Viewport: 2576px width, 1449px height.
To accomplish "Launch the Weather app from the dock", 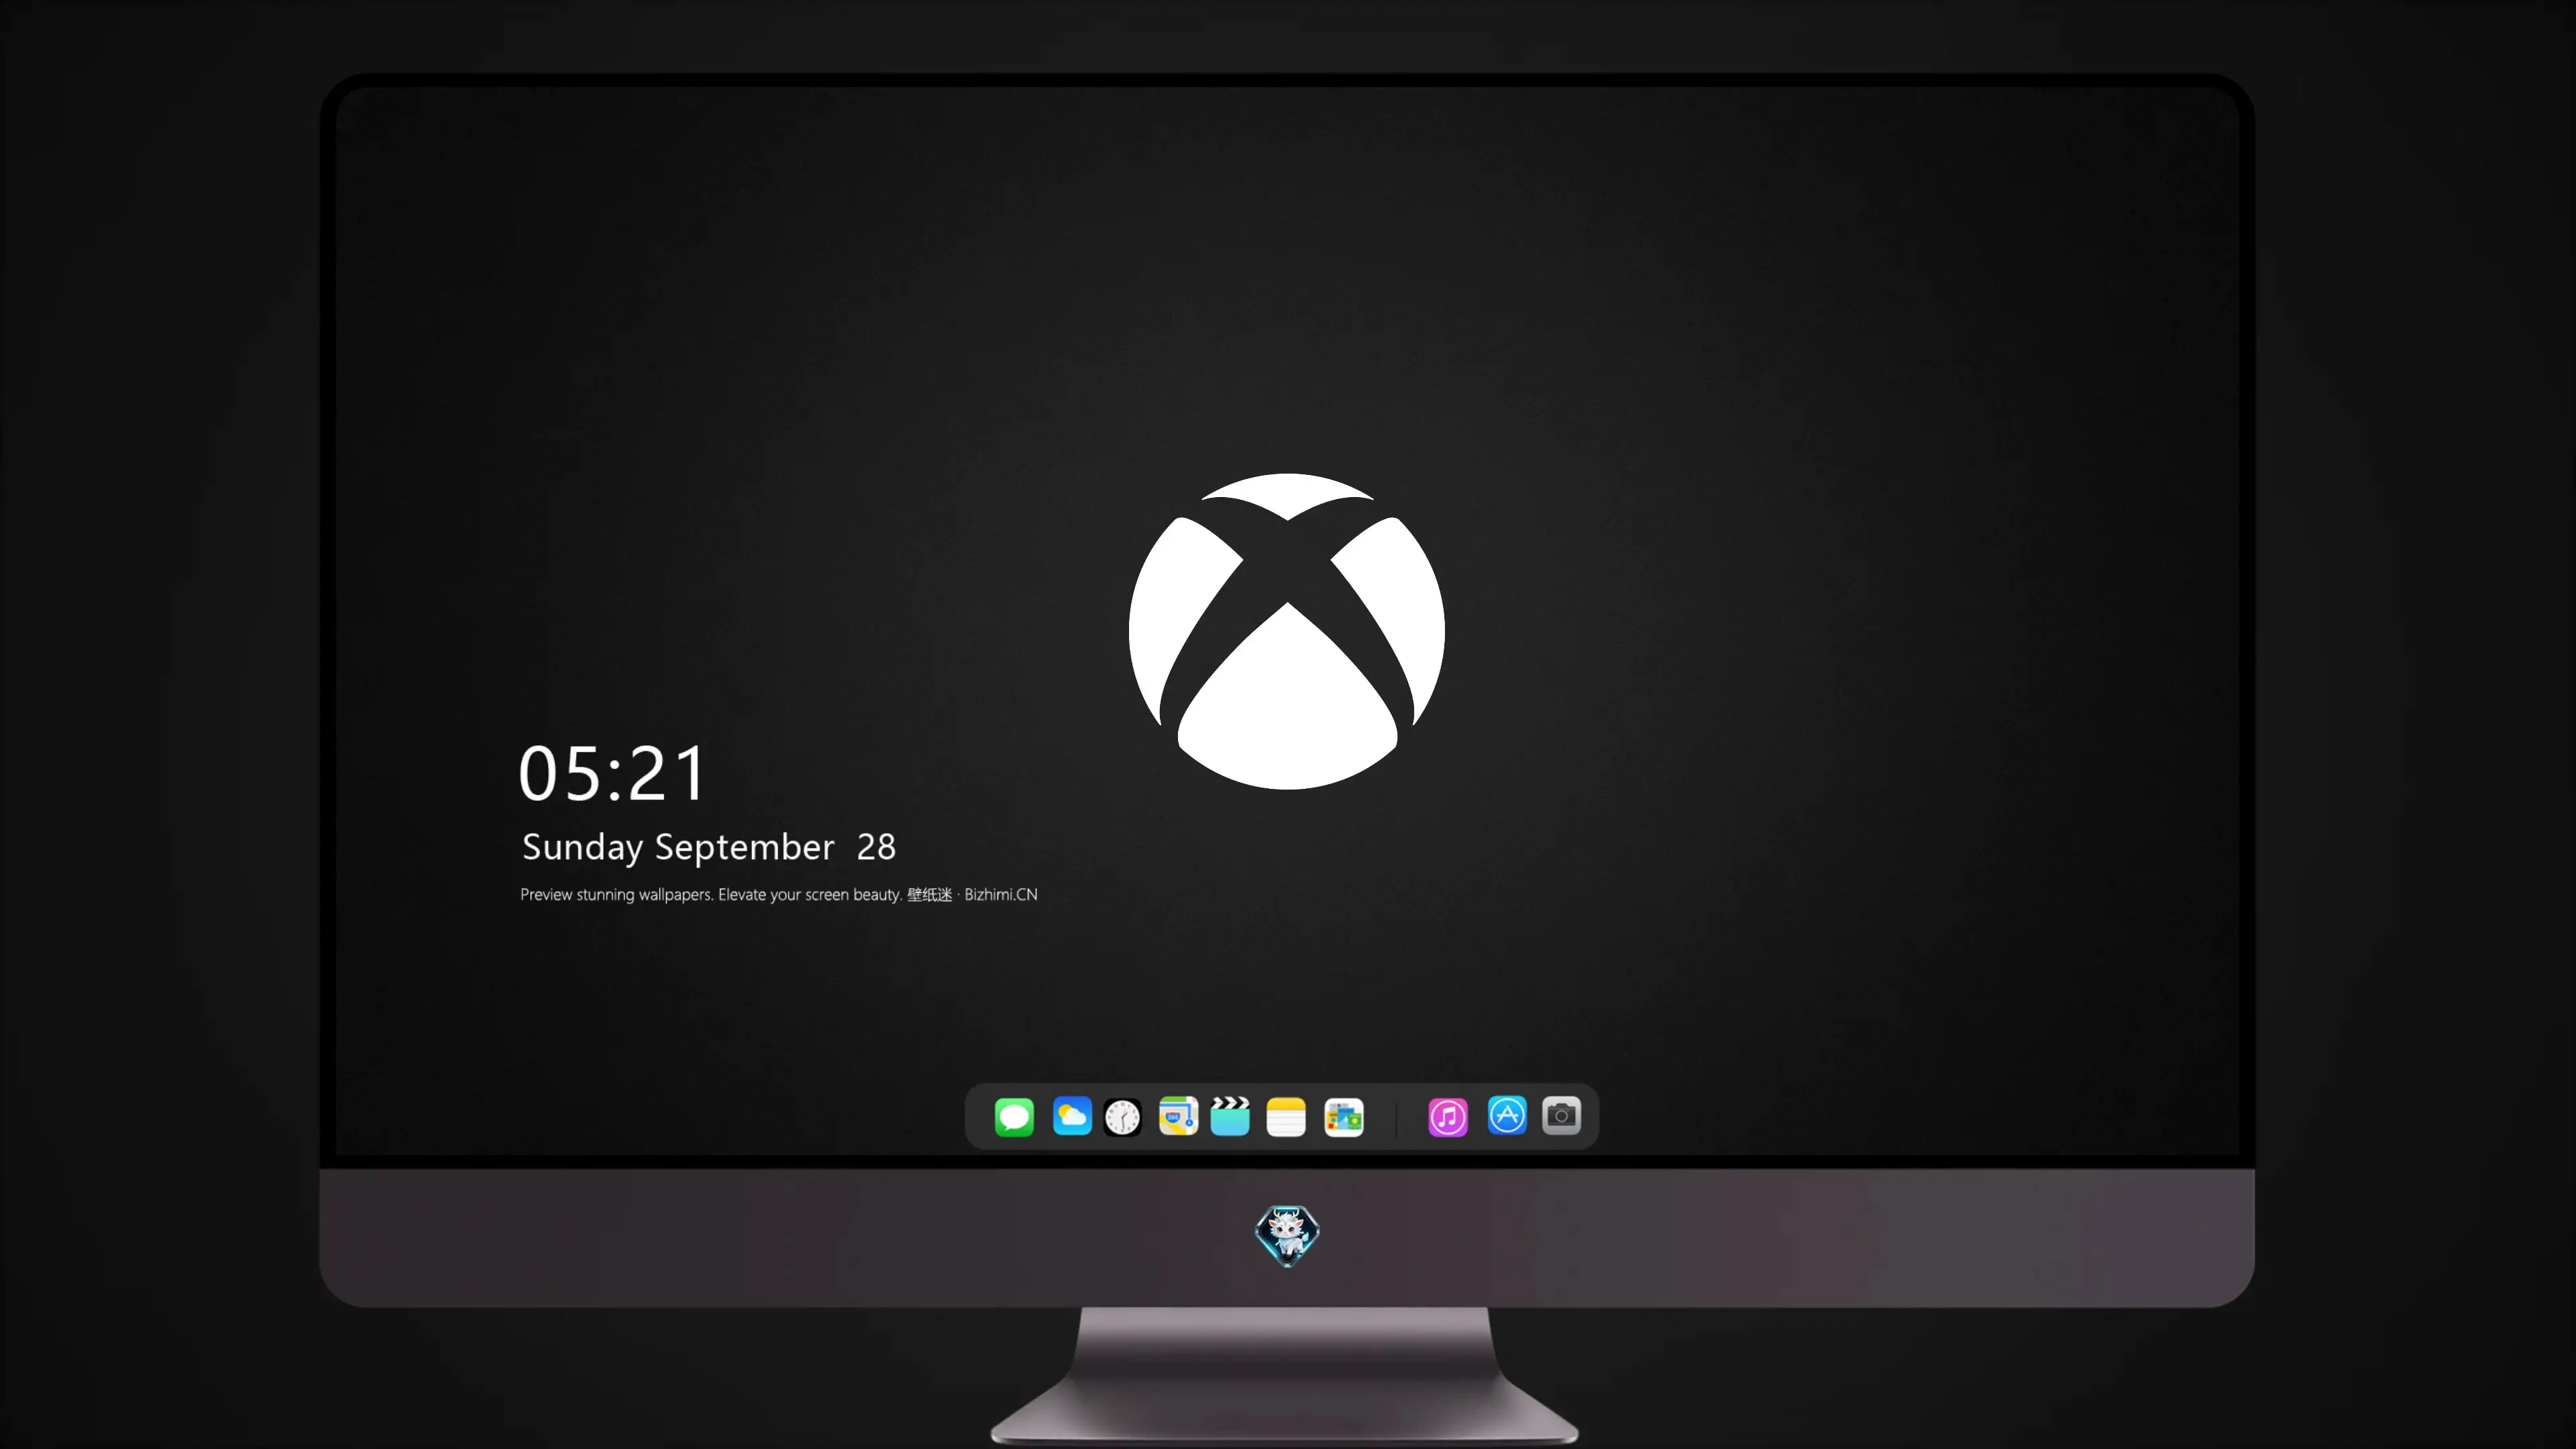I will (x=1072, y=1116).
